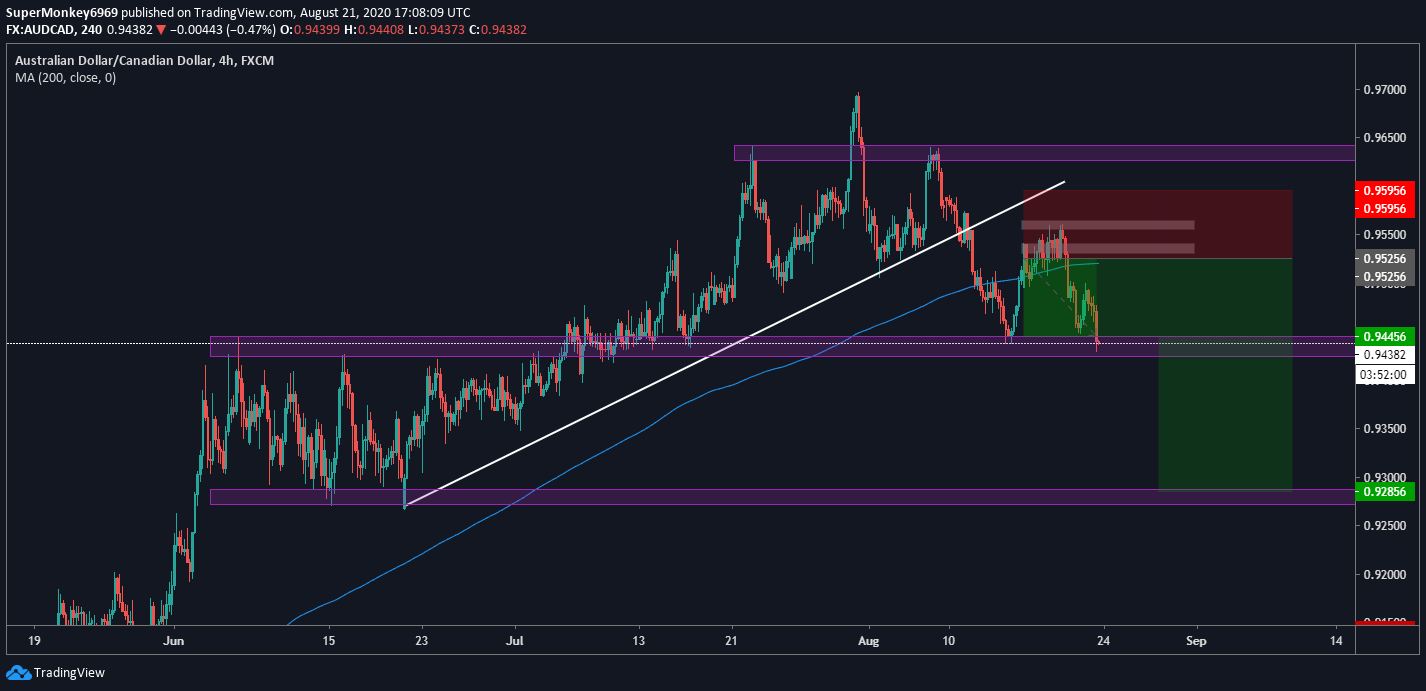
Task: Click the 0.92000 price axis label
Action: pyautogui.click(x=1384, y=574)
